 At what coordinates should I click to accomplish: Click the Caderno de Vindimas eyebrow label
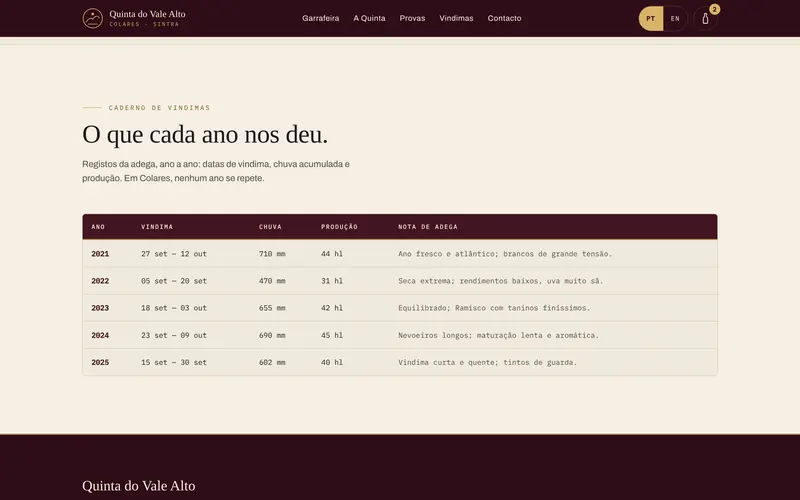click(159, 108)
